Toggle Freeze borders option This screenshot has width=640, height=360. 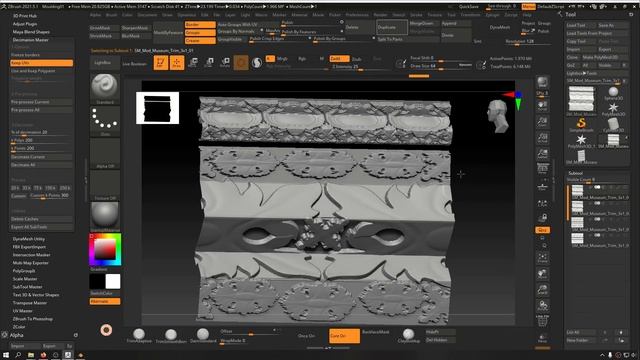(41, 55)
